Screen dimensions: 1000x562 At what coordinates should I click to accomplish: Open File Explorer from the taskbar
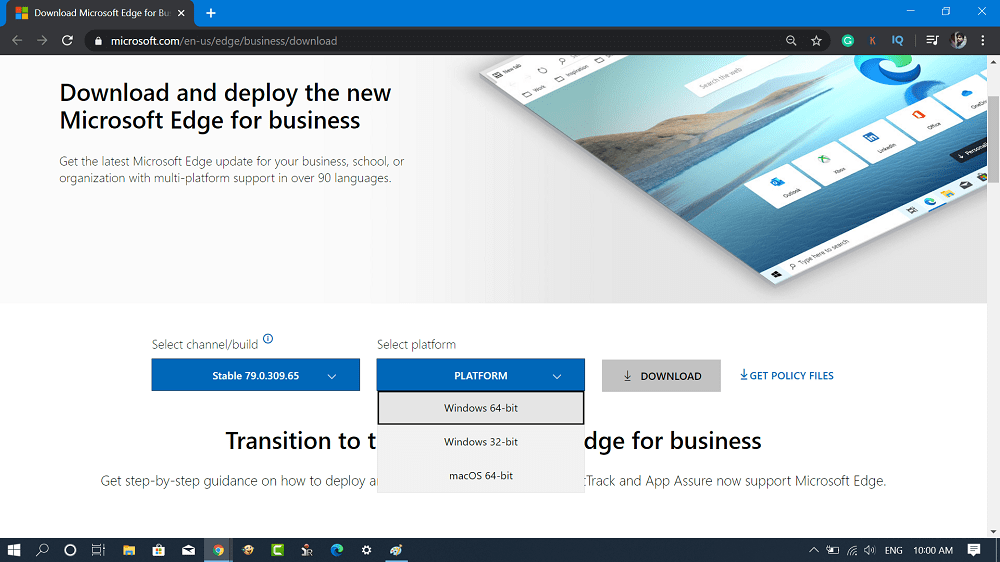[129, 550]
